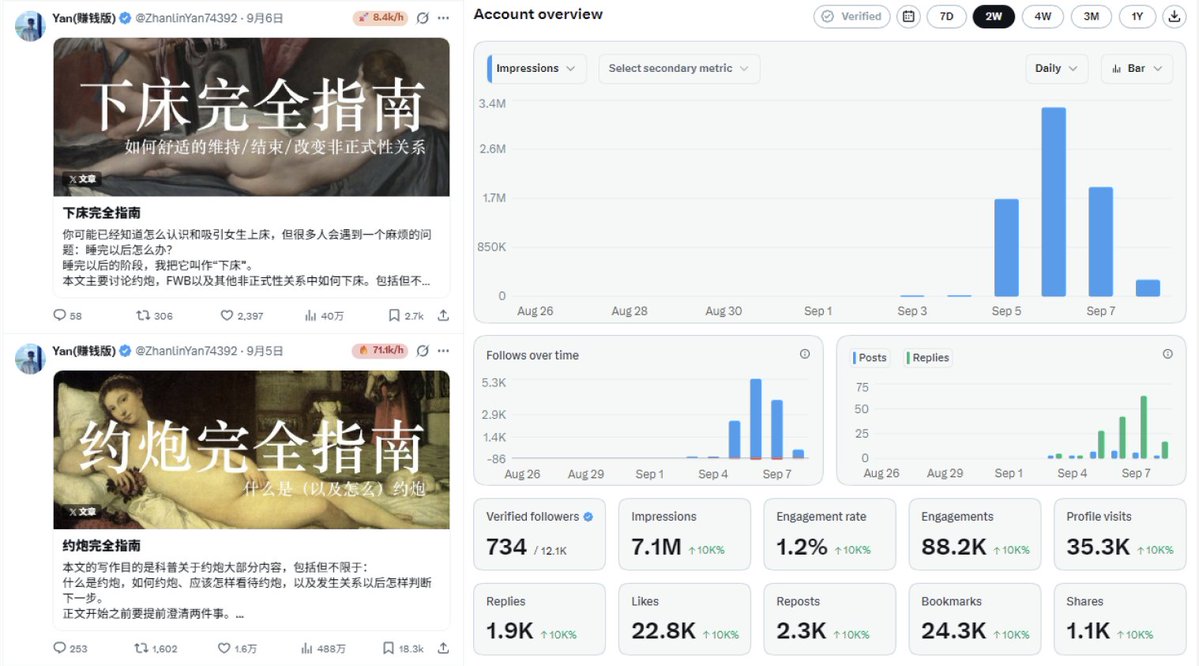The width and height of the screenshot is (1199, 666).
Task: Open more options on 9月5日 post
Action: [444, 350]
